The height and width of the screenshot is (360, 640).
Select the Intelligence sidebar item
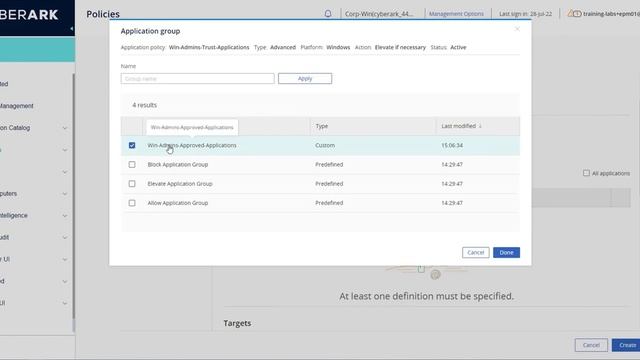click(14, 216)
